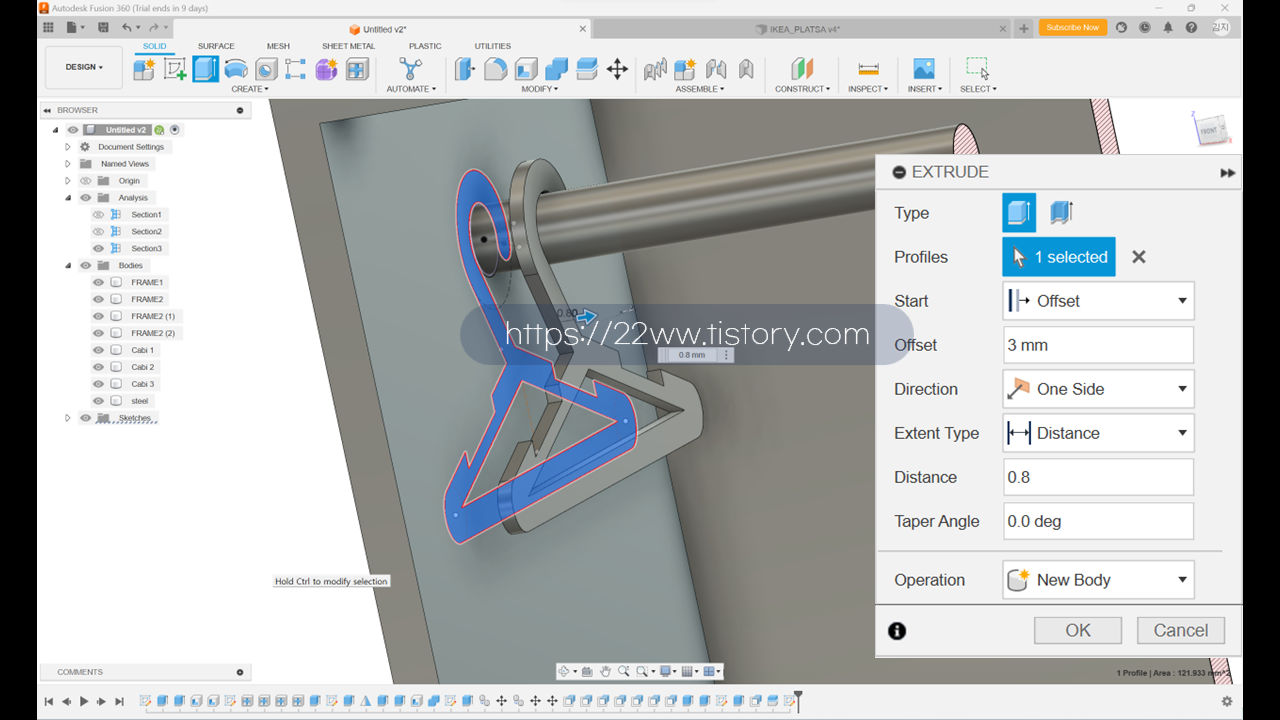Expand the Document Settings node
1280x720 pixels.
(x=68, y=147)
